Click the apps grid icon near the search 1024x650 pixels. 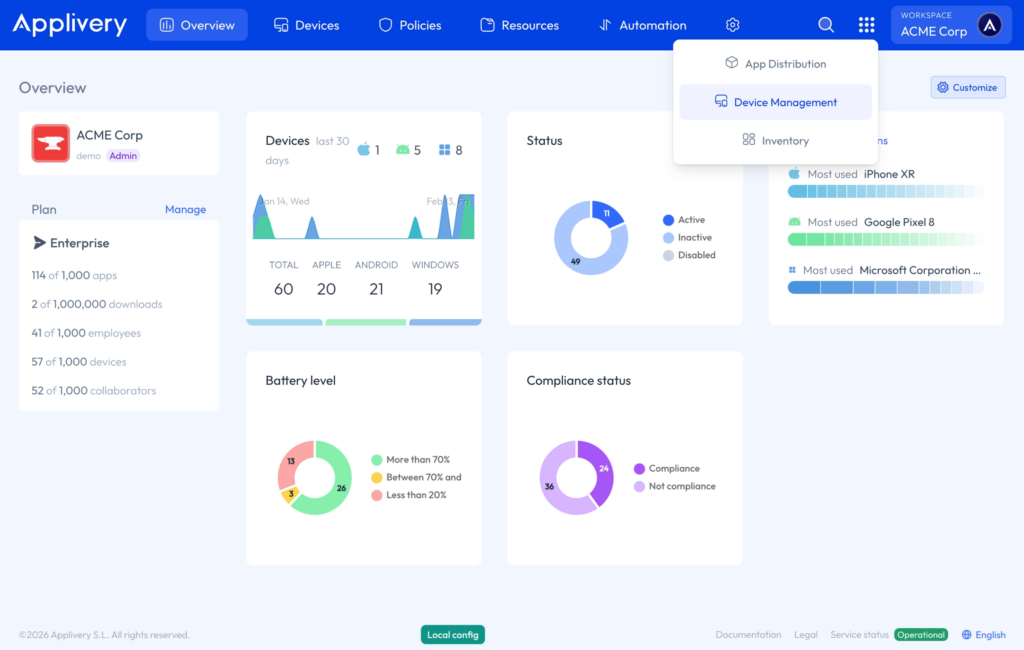(x=866, y=24)
